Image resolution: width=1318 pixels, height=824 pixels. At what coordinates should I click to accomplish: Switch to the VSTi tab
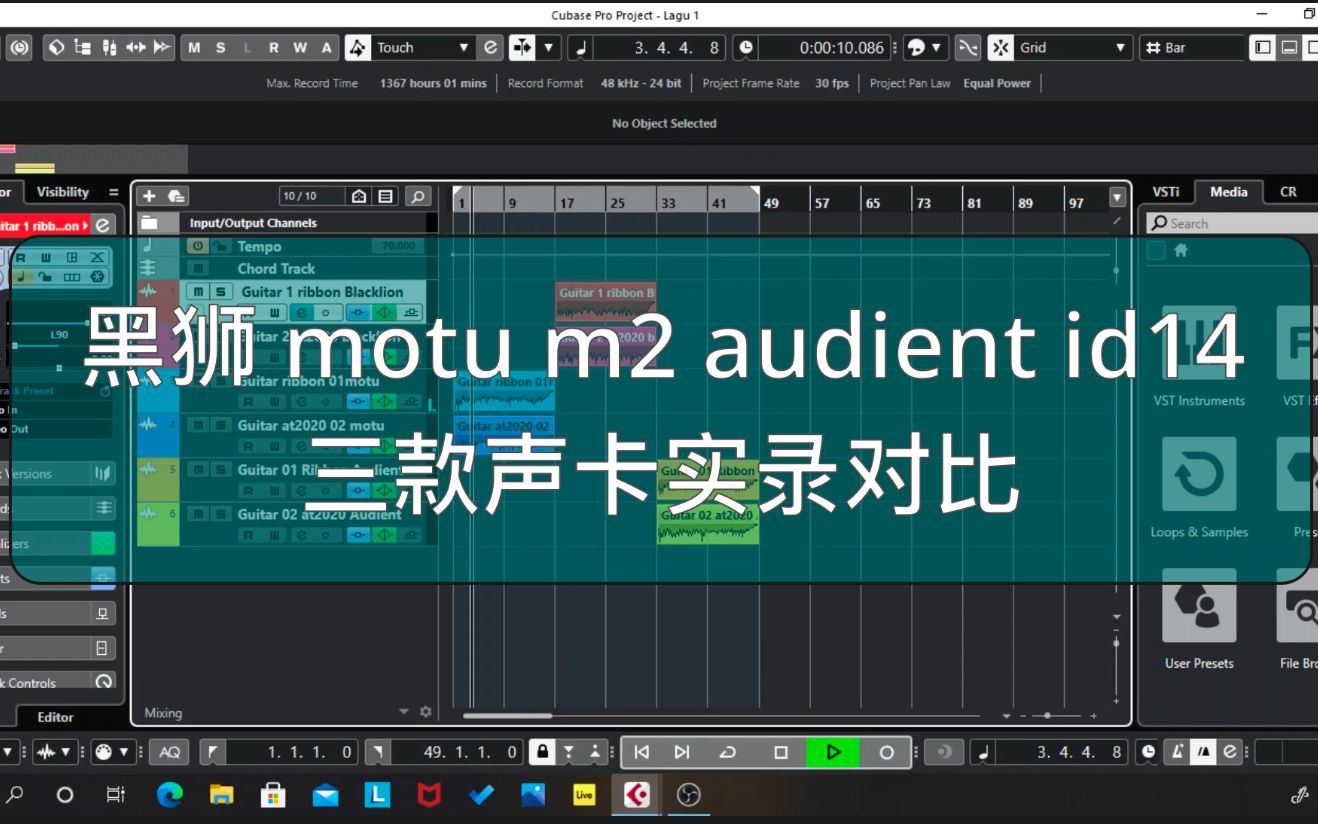pos(1166,192)
